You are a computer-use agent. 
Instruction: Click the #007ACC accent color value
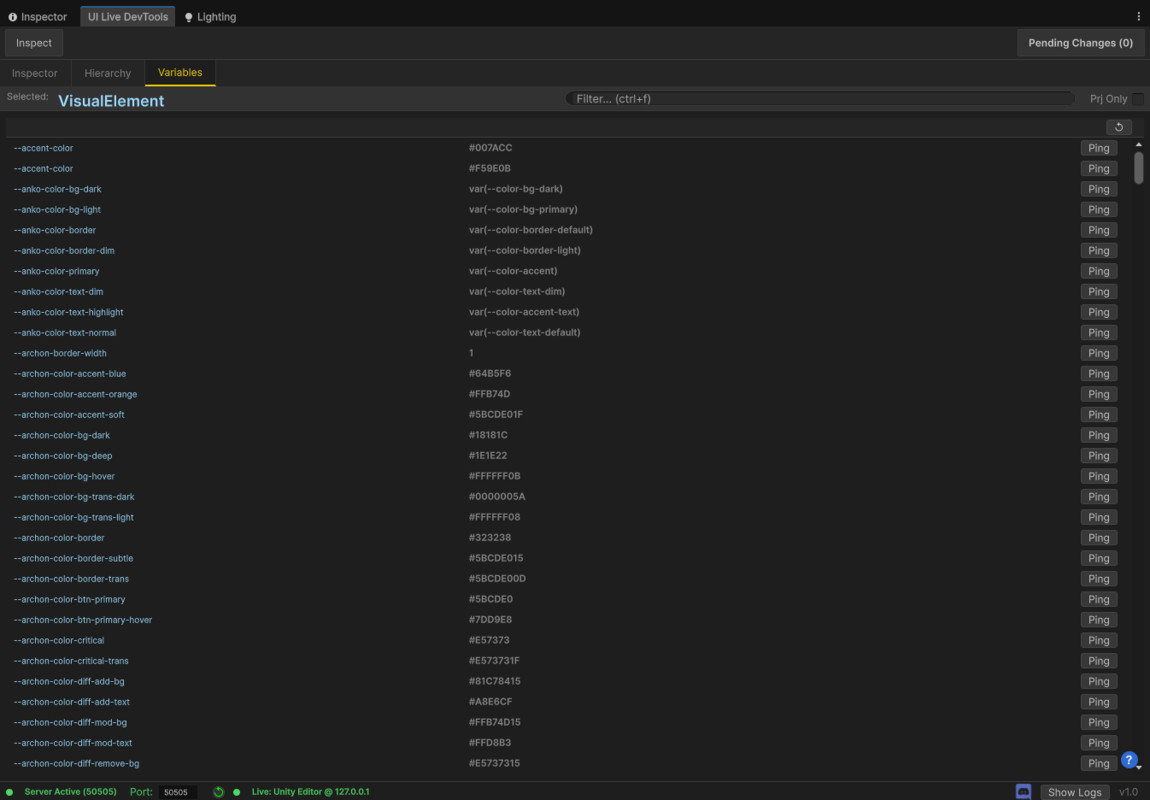[x=491, y=147]
